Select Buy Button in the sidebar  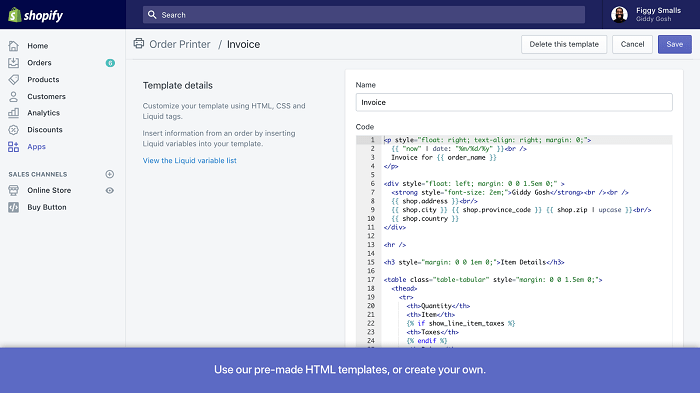click(47, 207)
